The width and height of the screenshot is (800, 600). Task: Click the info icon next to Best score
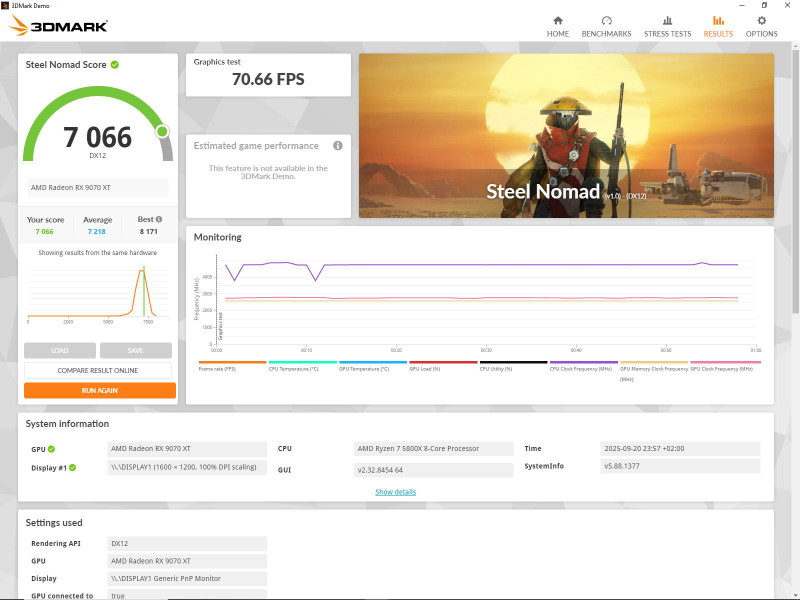(159, 219)
